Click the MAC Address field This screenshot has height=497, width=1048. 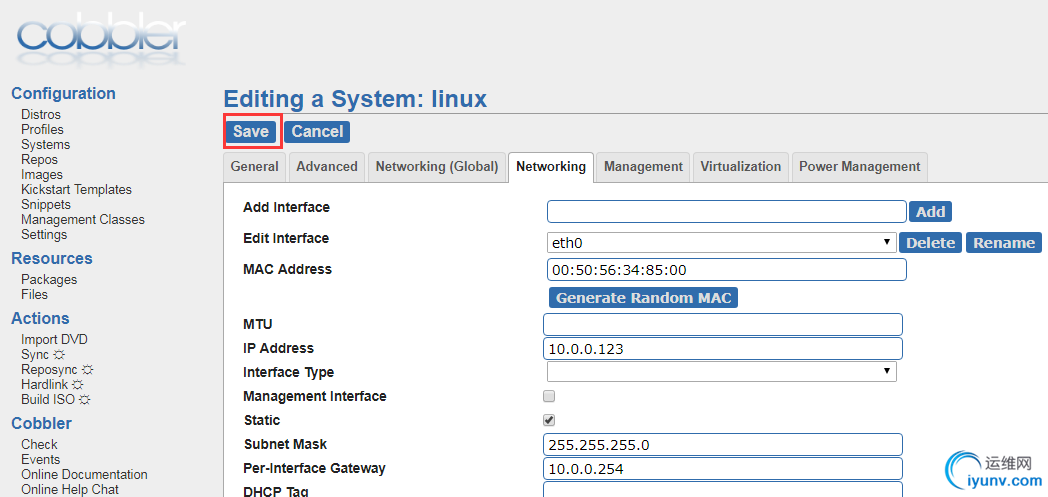(727, 270)
